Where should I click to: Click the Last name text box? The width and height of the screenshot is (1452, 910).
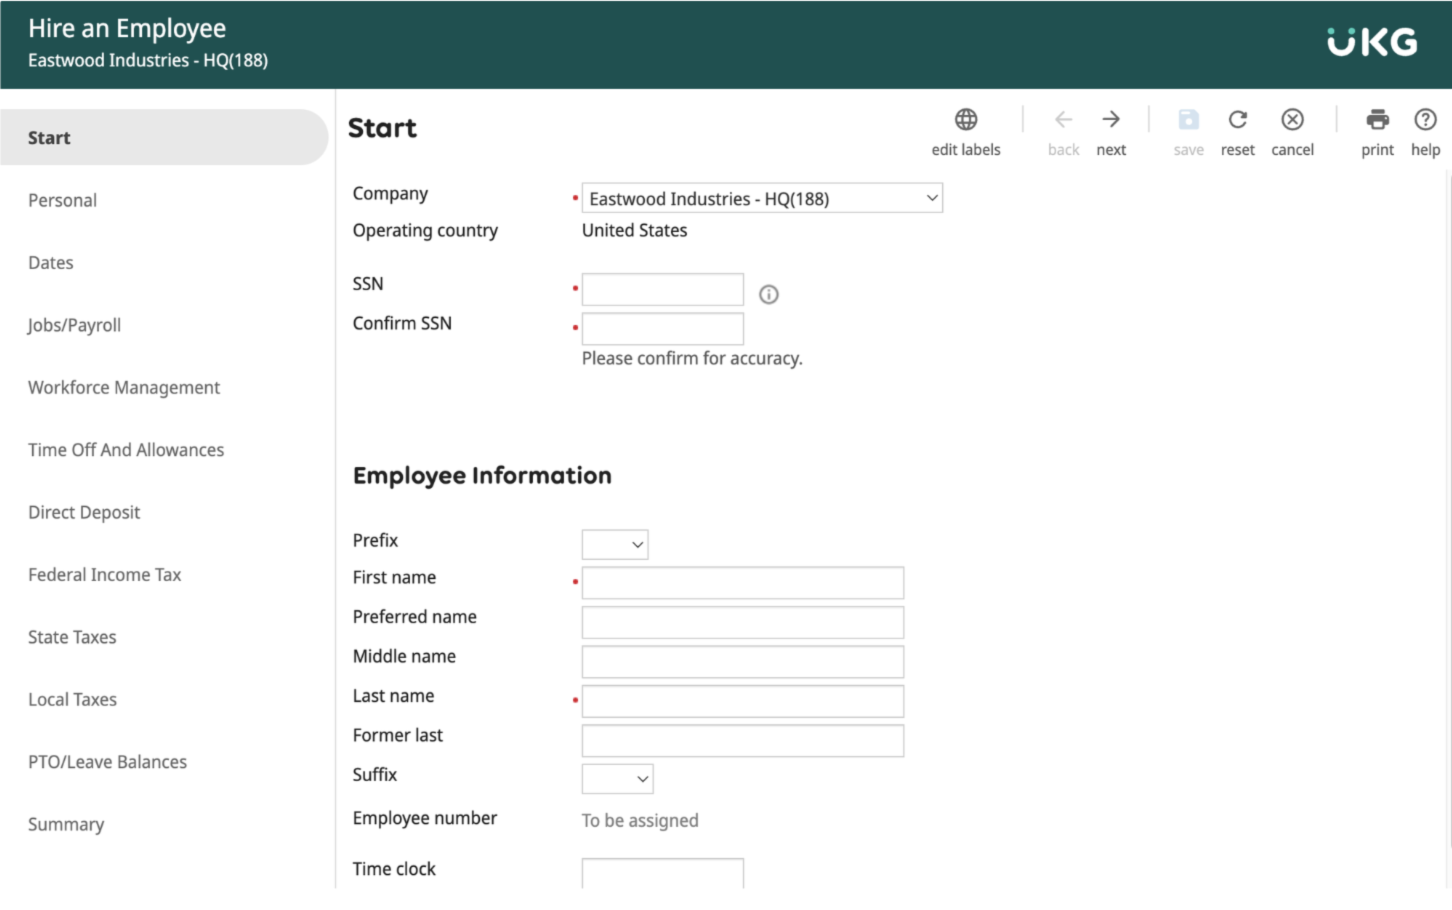(743, 701)
